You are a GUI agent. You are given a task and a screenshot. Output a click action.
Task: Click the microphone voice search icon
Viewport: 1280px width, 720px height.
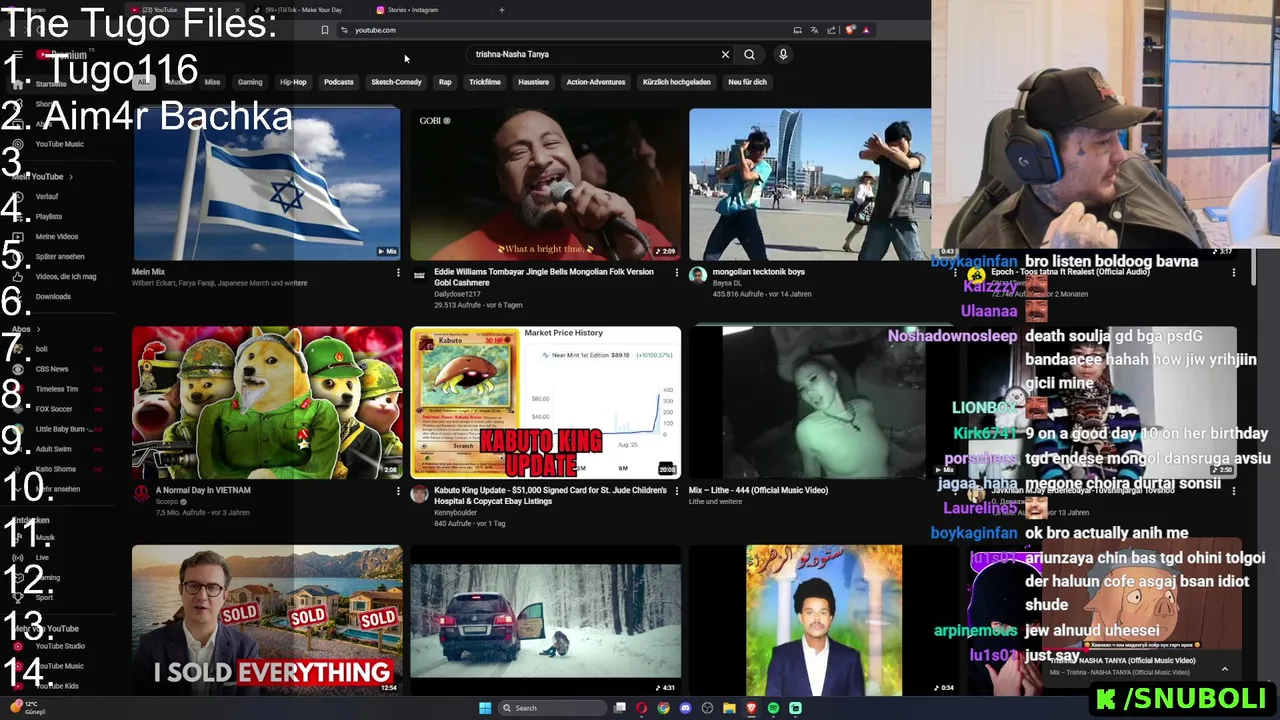(x=783, y=54)
